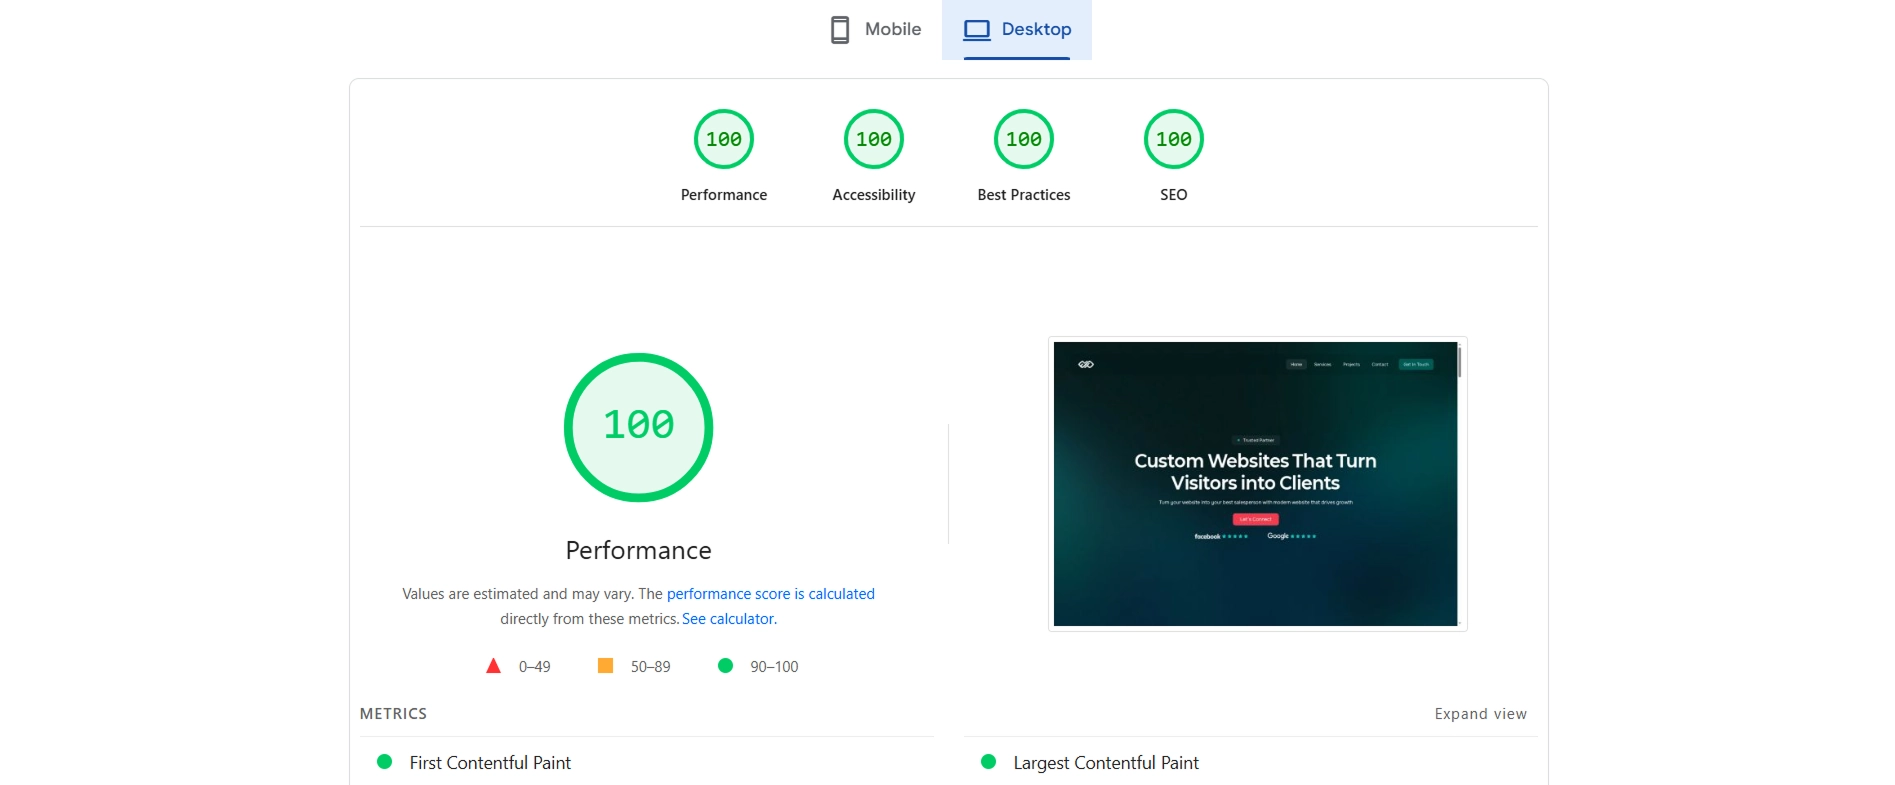The image size is (1895, 785).
Task: Click the '0–49' range text
Action: pos(535,667)
